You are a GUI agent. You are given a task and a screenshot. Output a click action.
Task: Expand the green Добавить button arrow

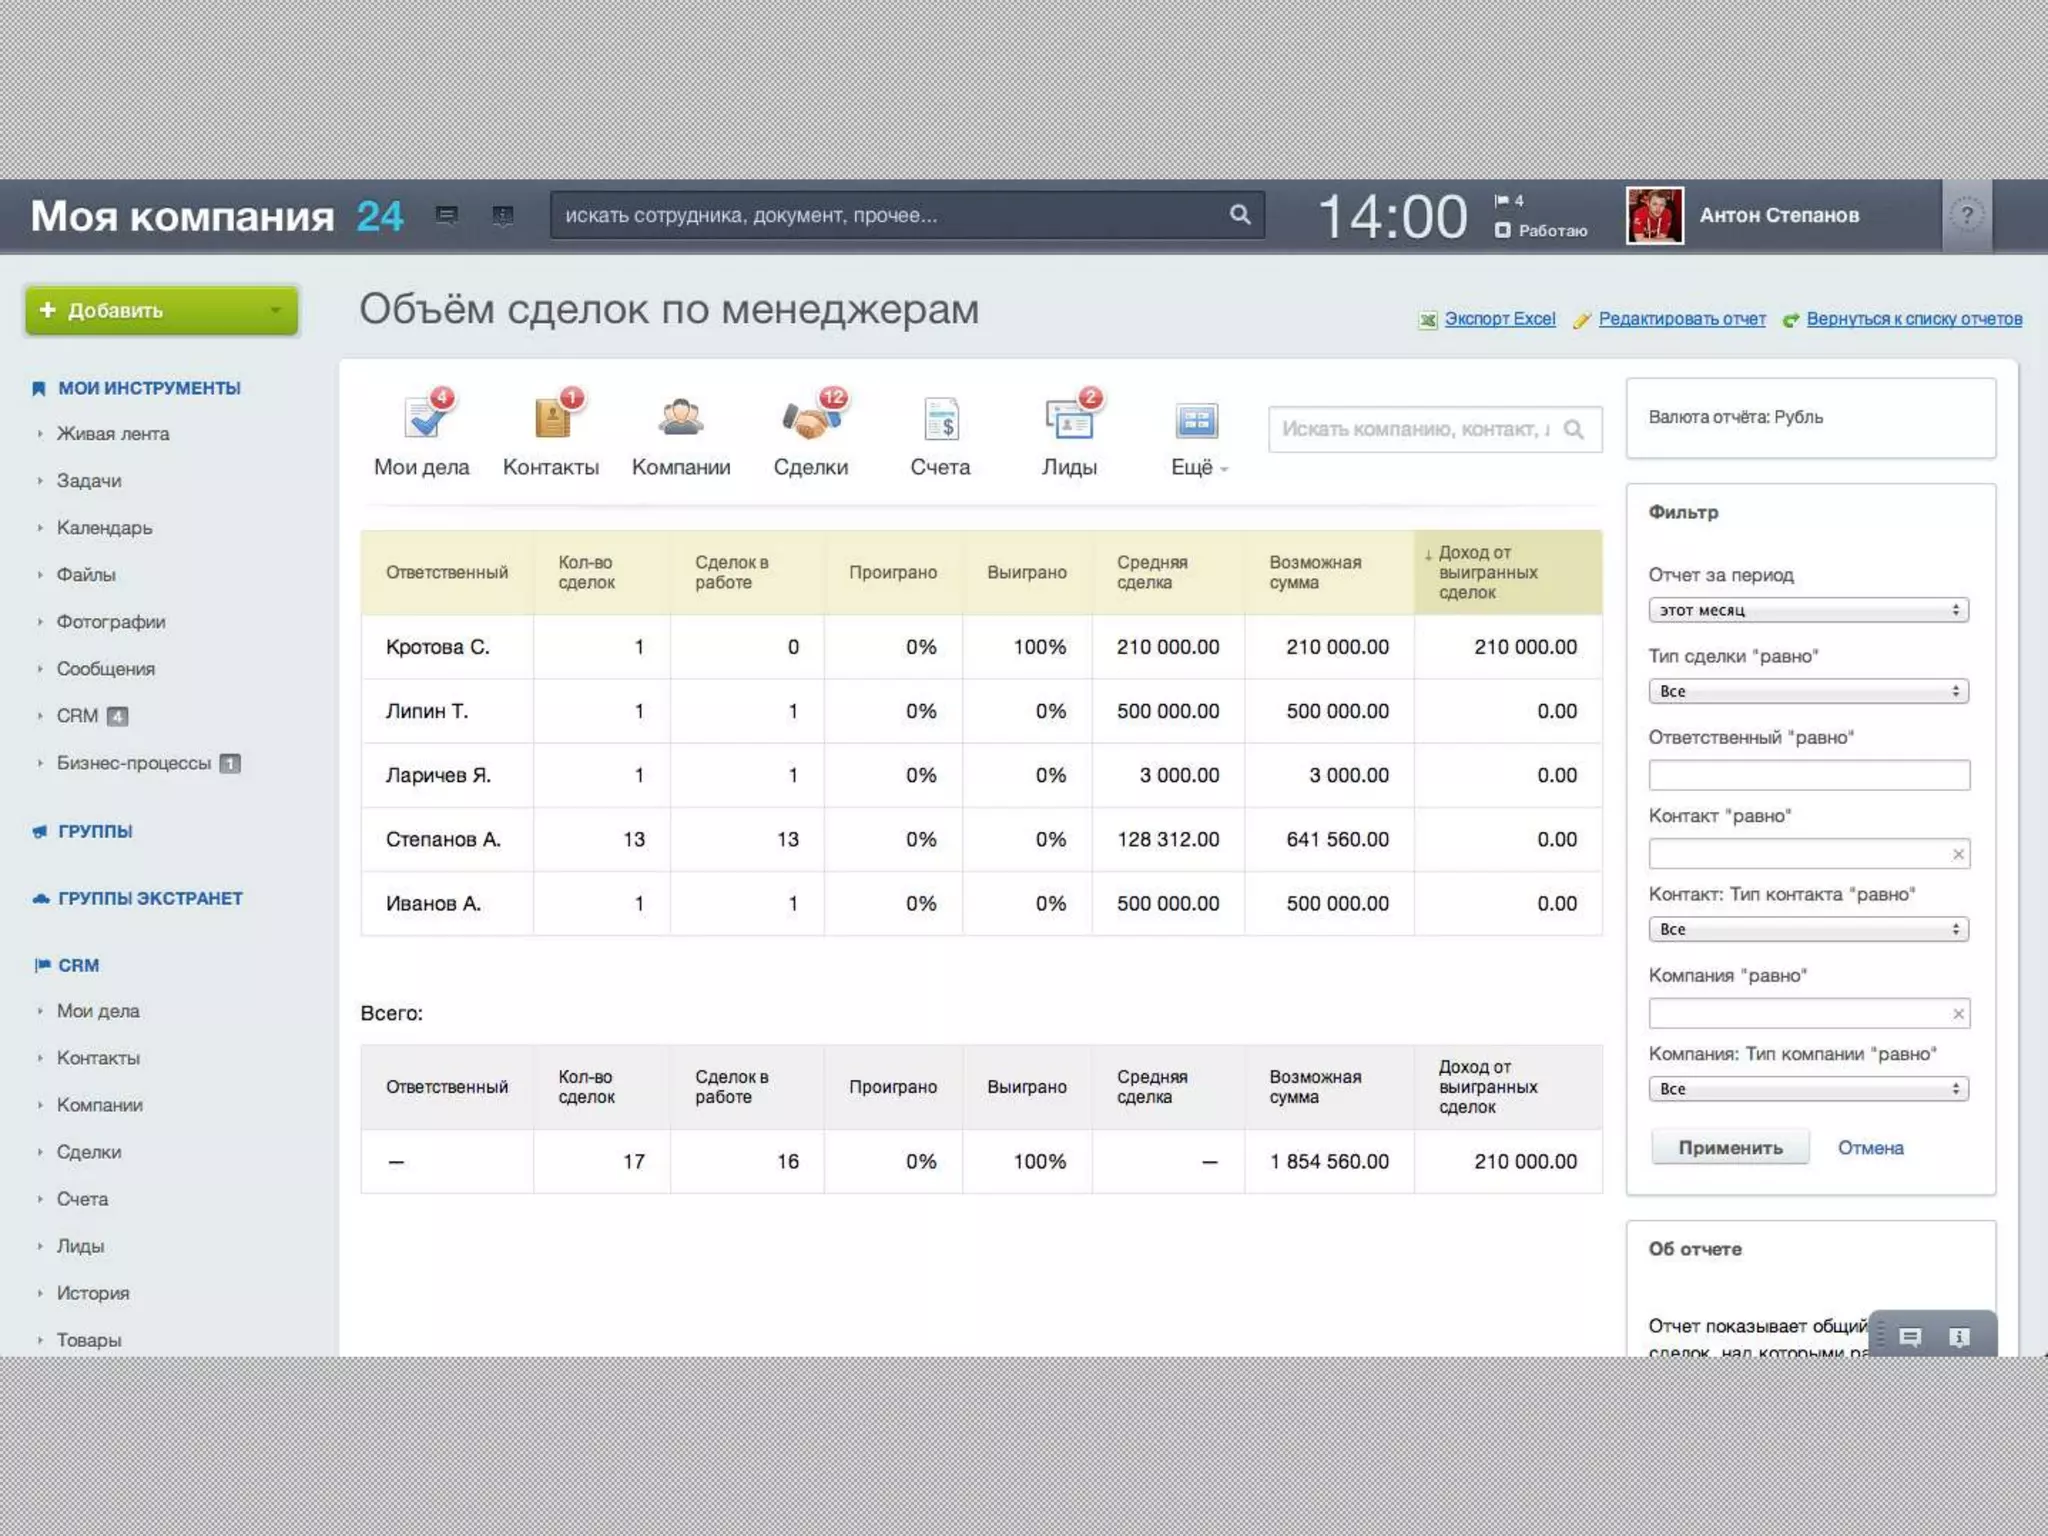(276, 311)
